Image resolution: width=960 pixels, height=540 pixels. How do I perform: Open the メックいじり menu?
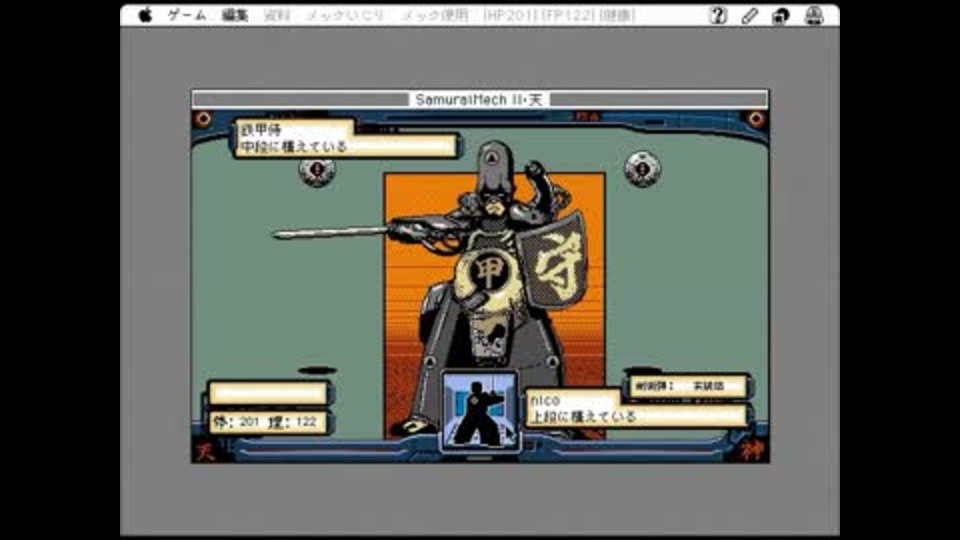pos(345,15)
